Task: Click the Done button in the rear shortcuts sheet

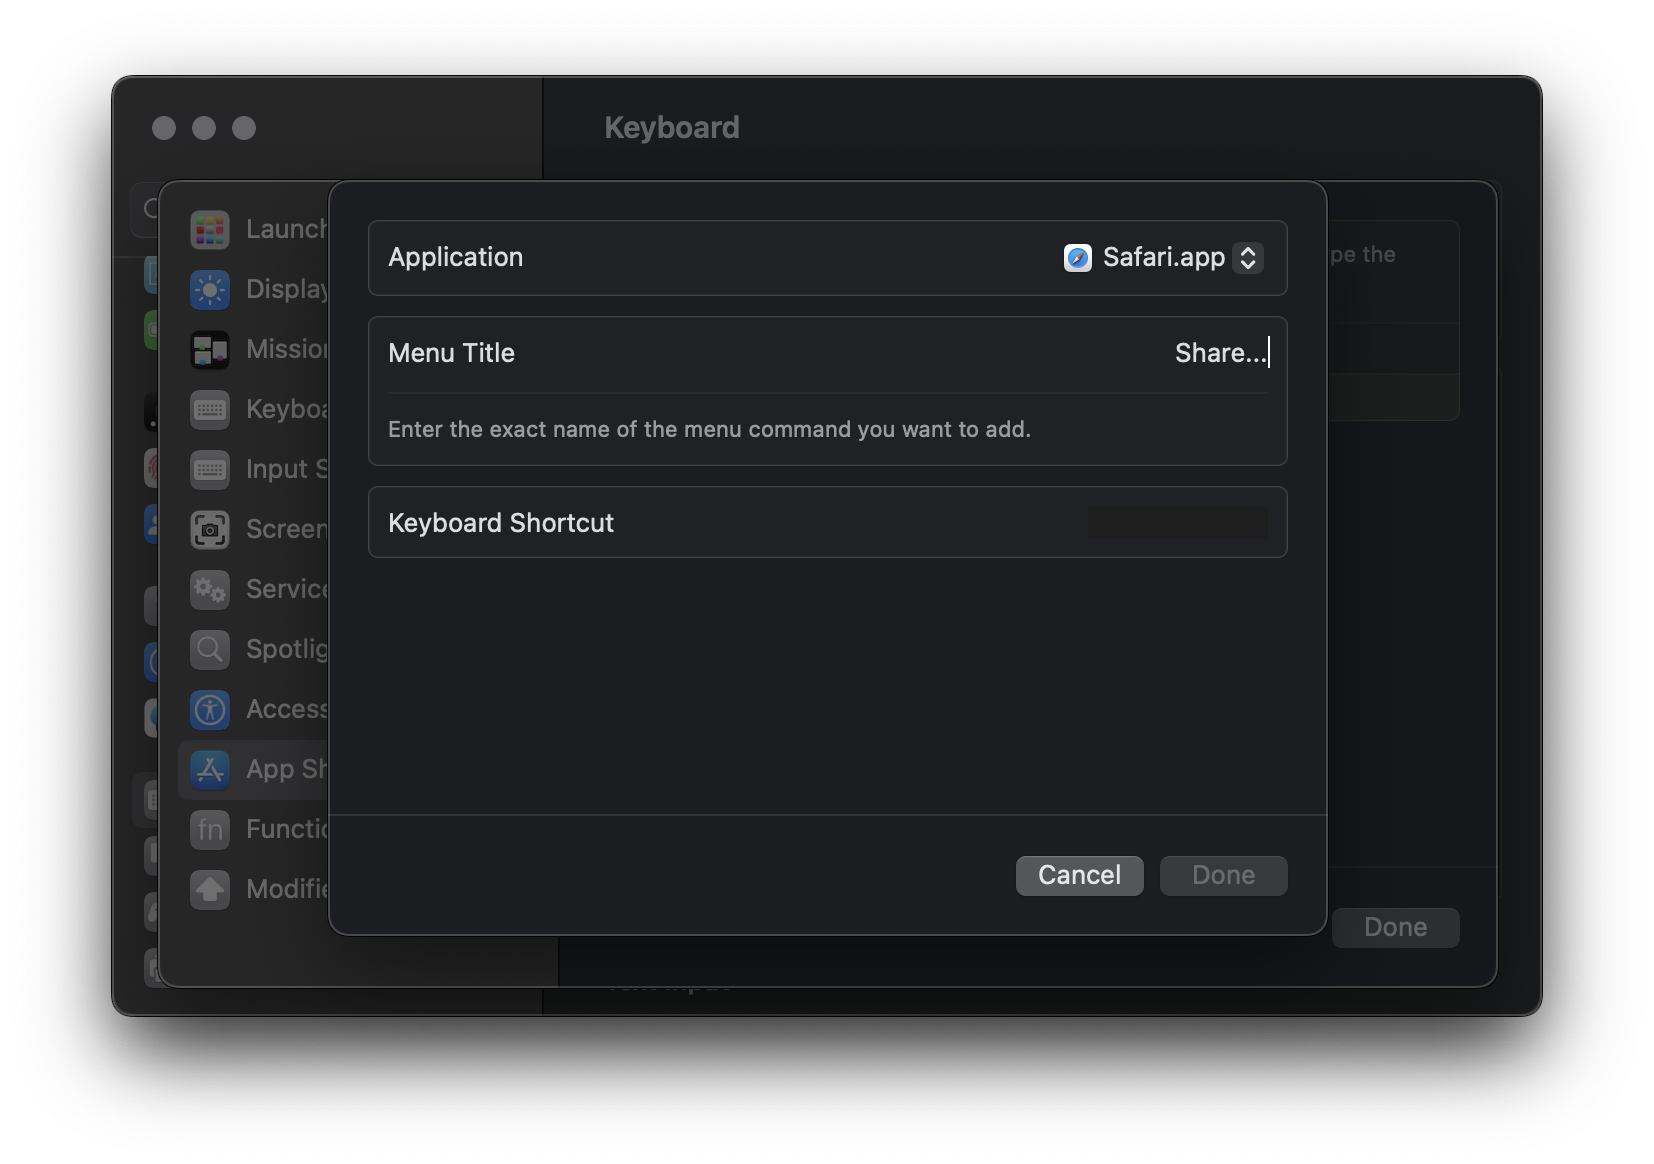Action: [1395, 928]
